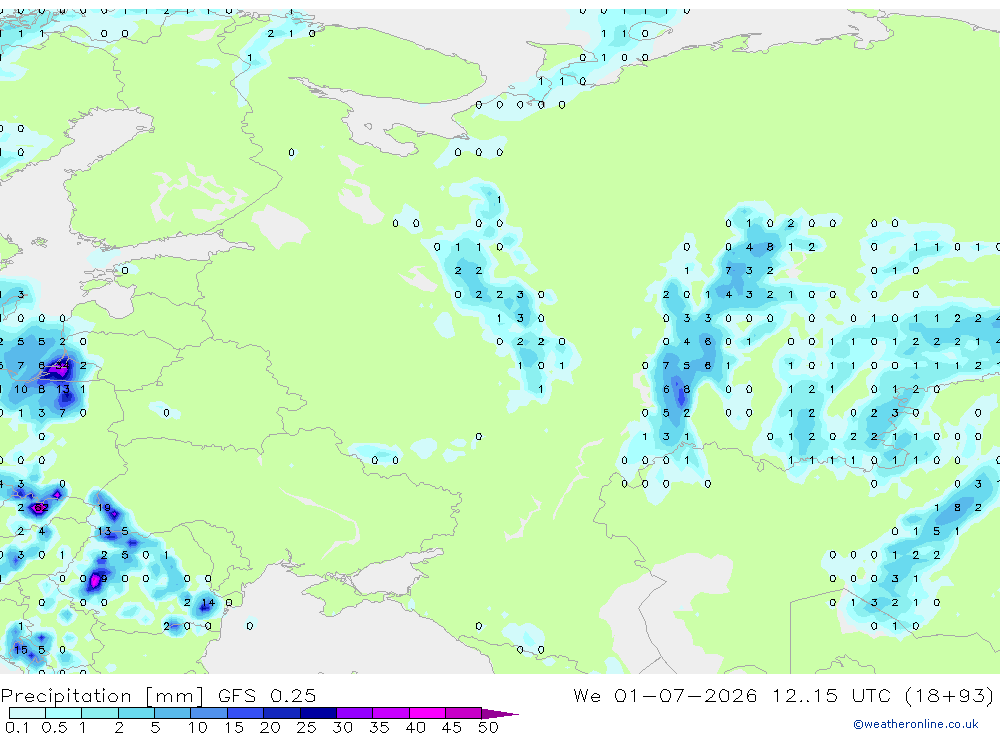Screen dimensions: 1000x733
Task: Click the legend label "10"
Action: pos(198,727)
